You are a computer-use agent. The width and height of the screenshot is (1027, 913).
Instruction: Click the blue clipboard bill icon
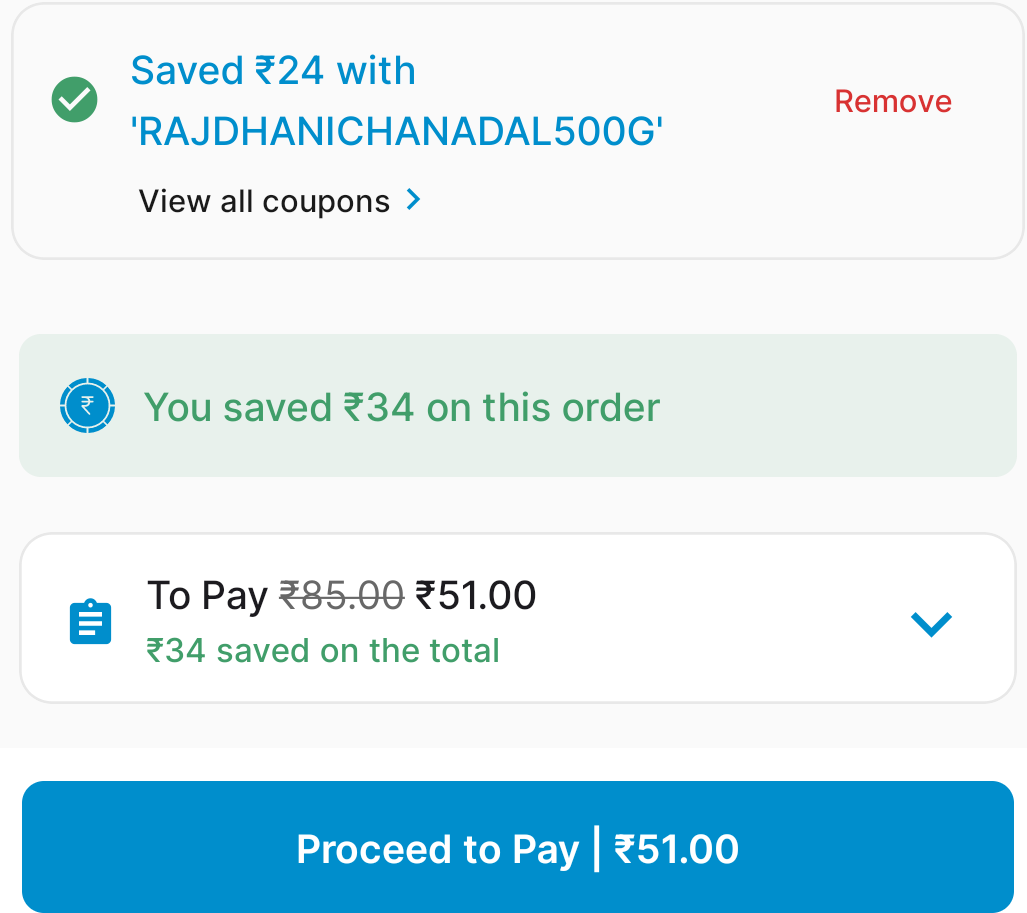(x=90, y=621)
